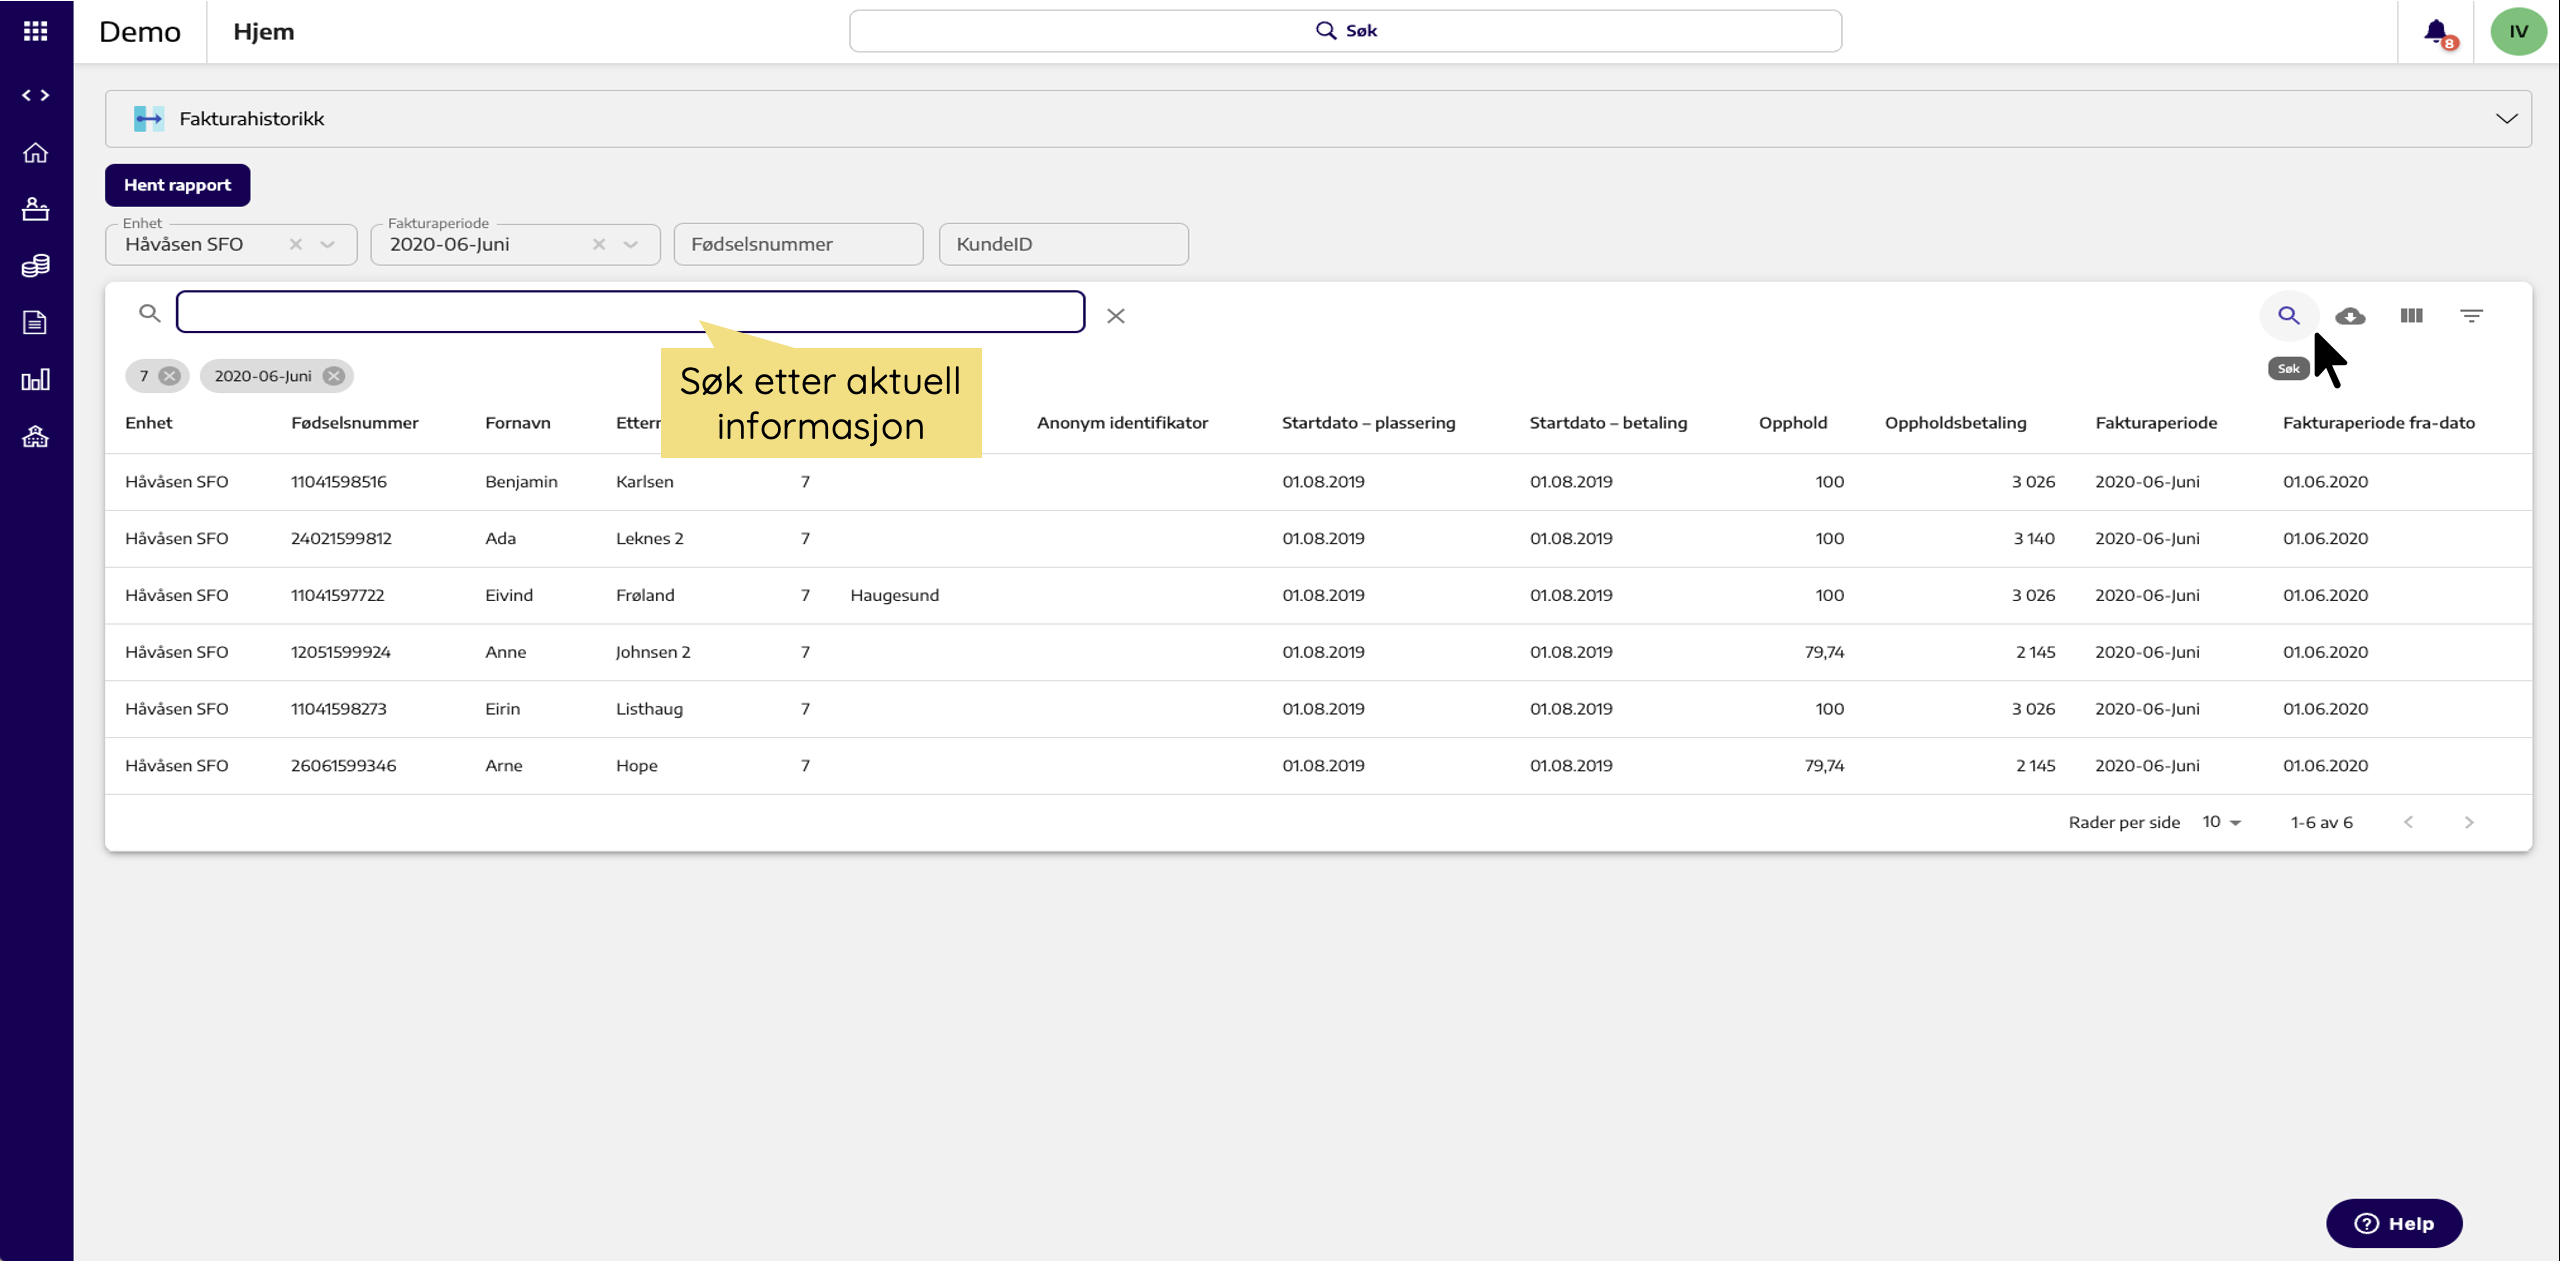The height and width of the screenshot is (1261, 2560).
Task: Click the KundeID input field
Action: (x=1064, y=244)
